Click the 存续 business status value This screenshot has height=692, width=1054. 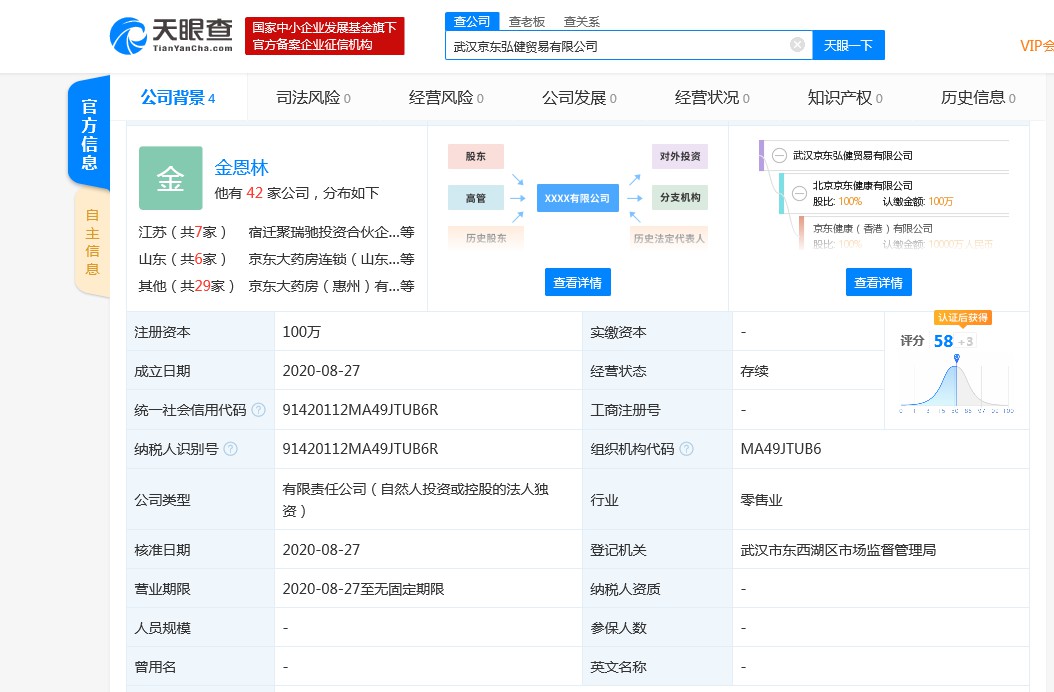click(754, 371)
